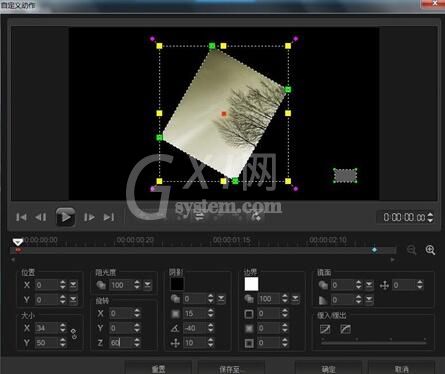Click the 保存至 (Save to) button

[x=232, y=368]
